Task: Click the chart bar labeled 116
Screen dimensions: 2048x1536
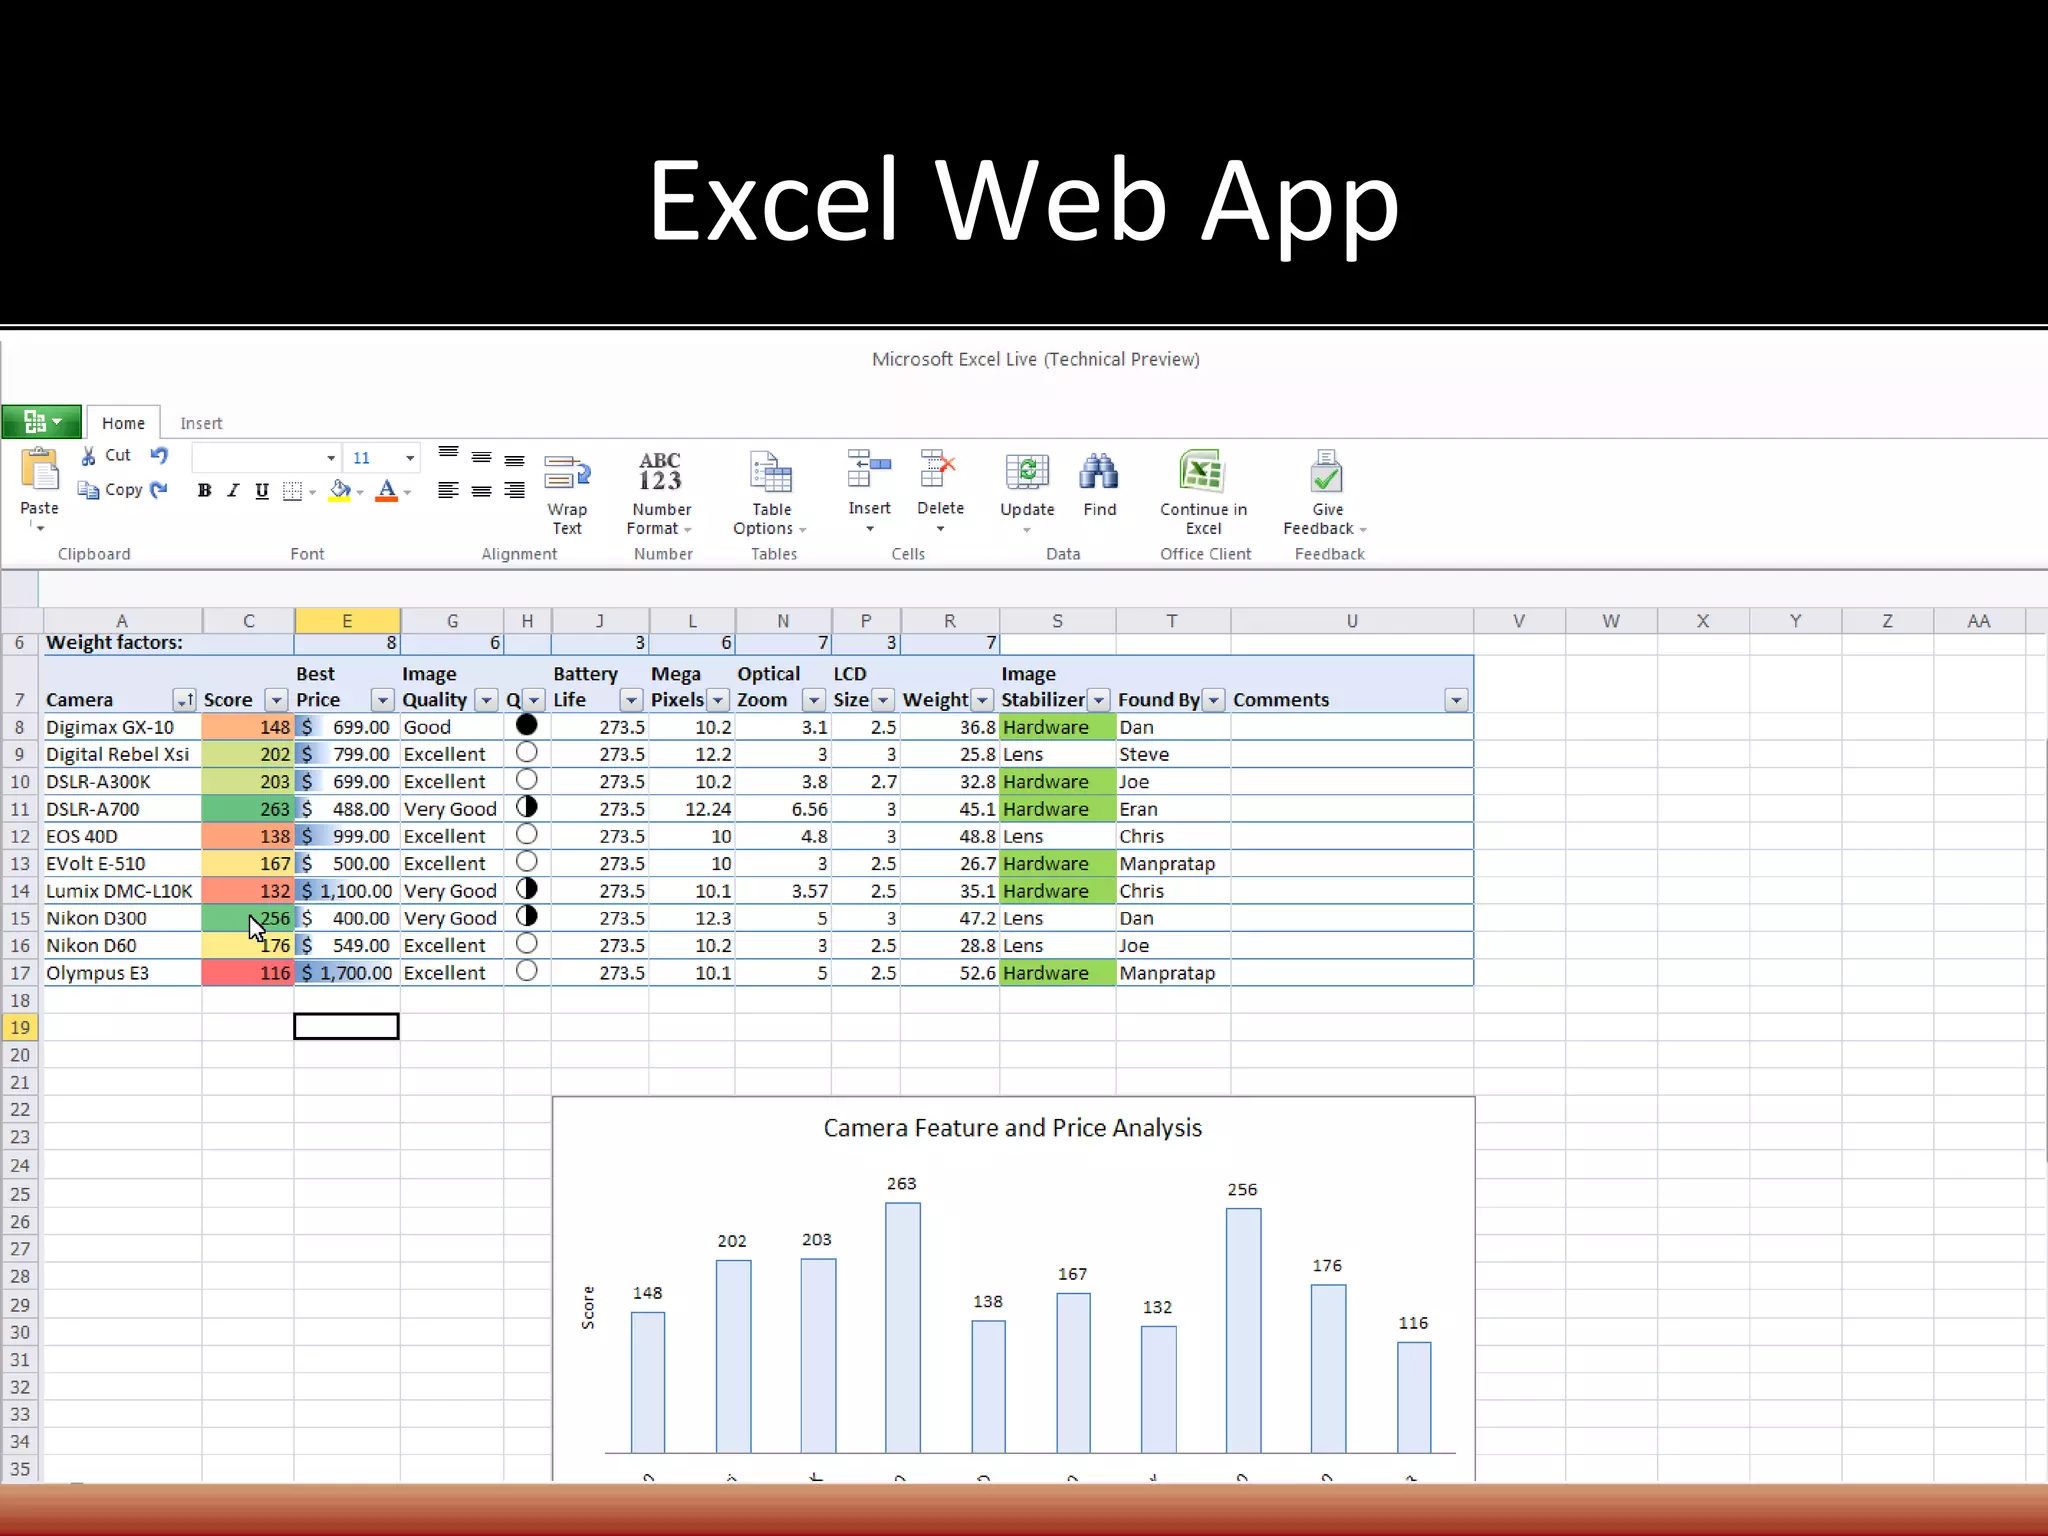Action: point(1414,1397)
